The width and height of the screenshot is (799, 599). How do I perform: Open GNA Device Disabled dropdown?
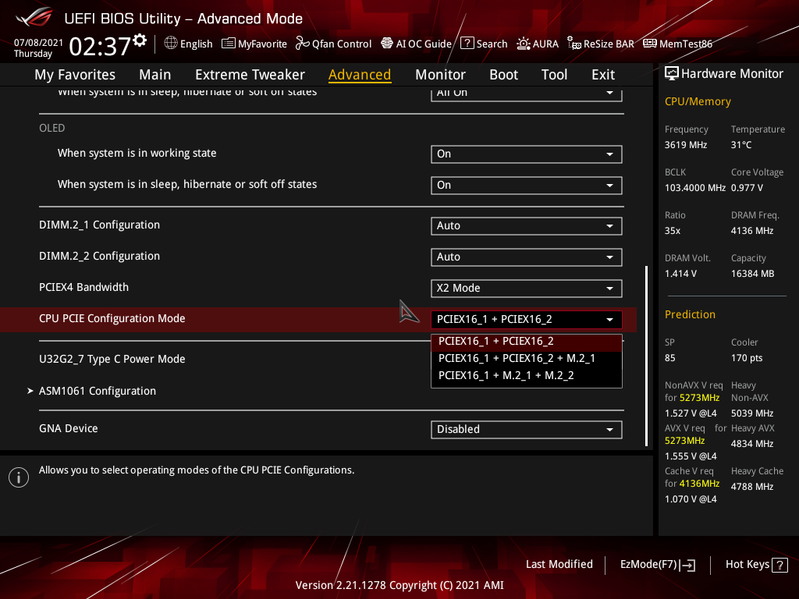pyautogui.click(x=526, y=429)
